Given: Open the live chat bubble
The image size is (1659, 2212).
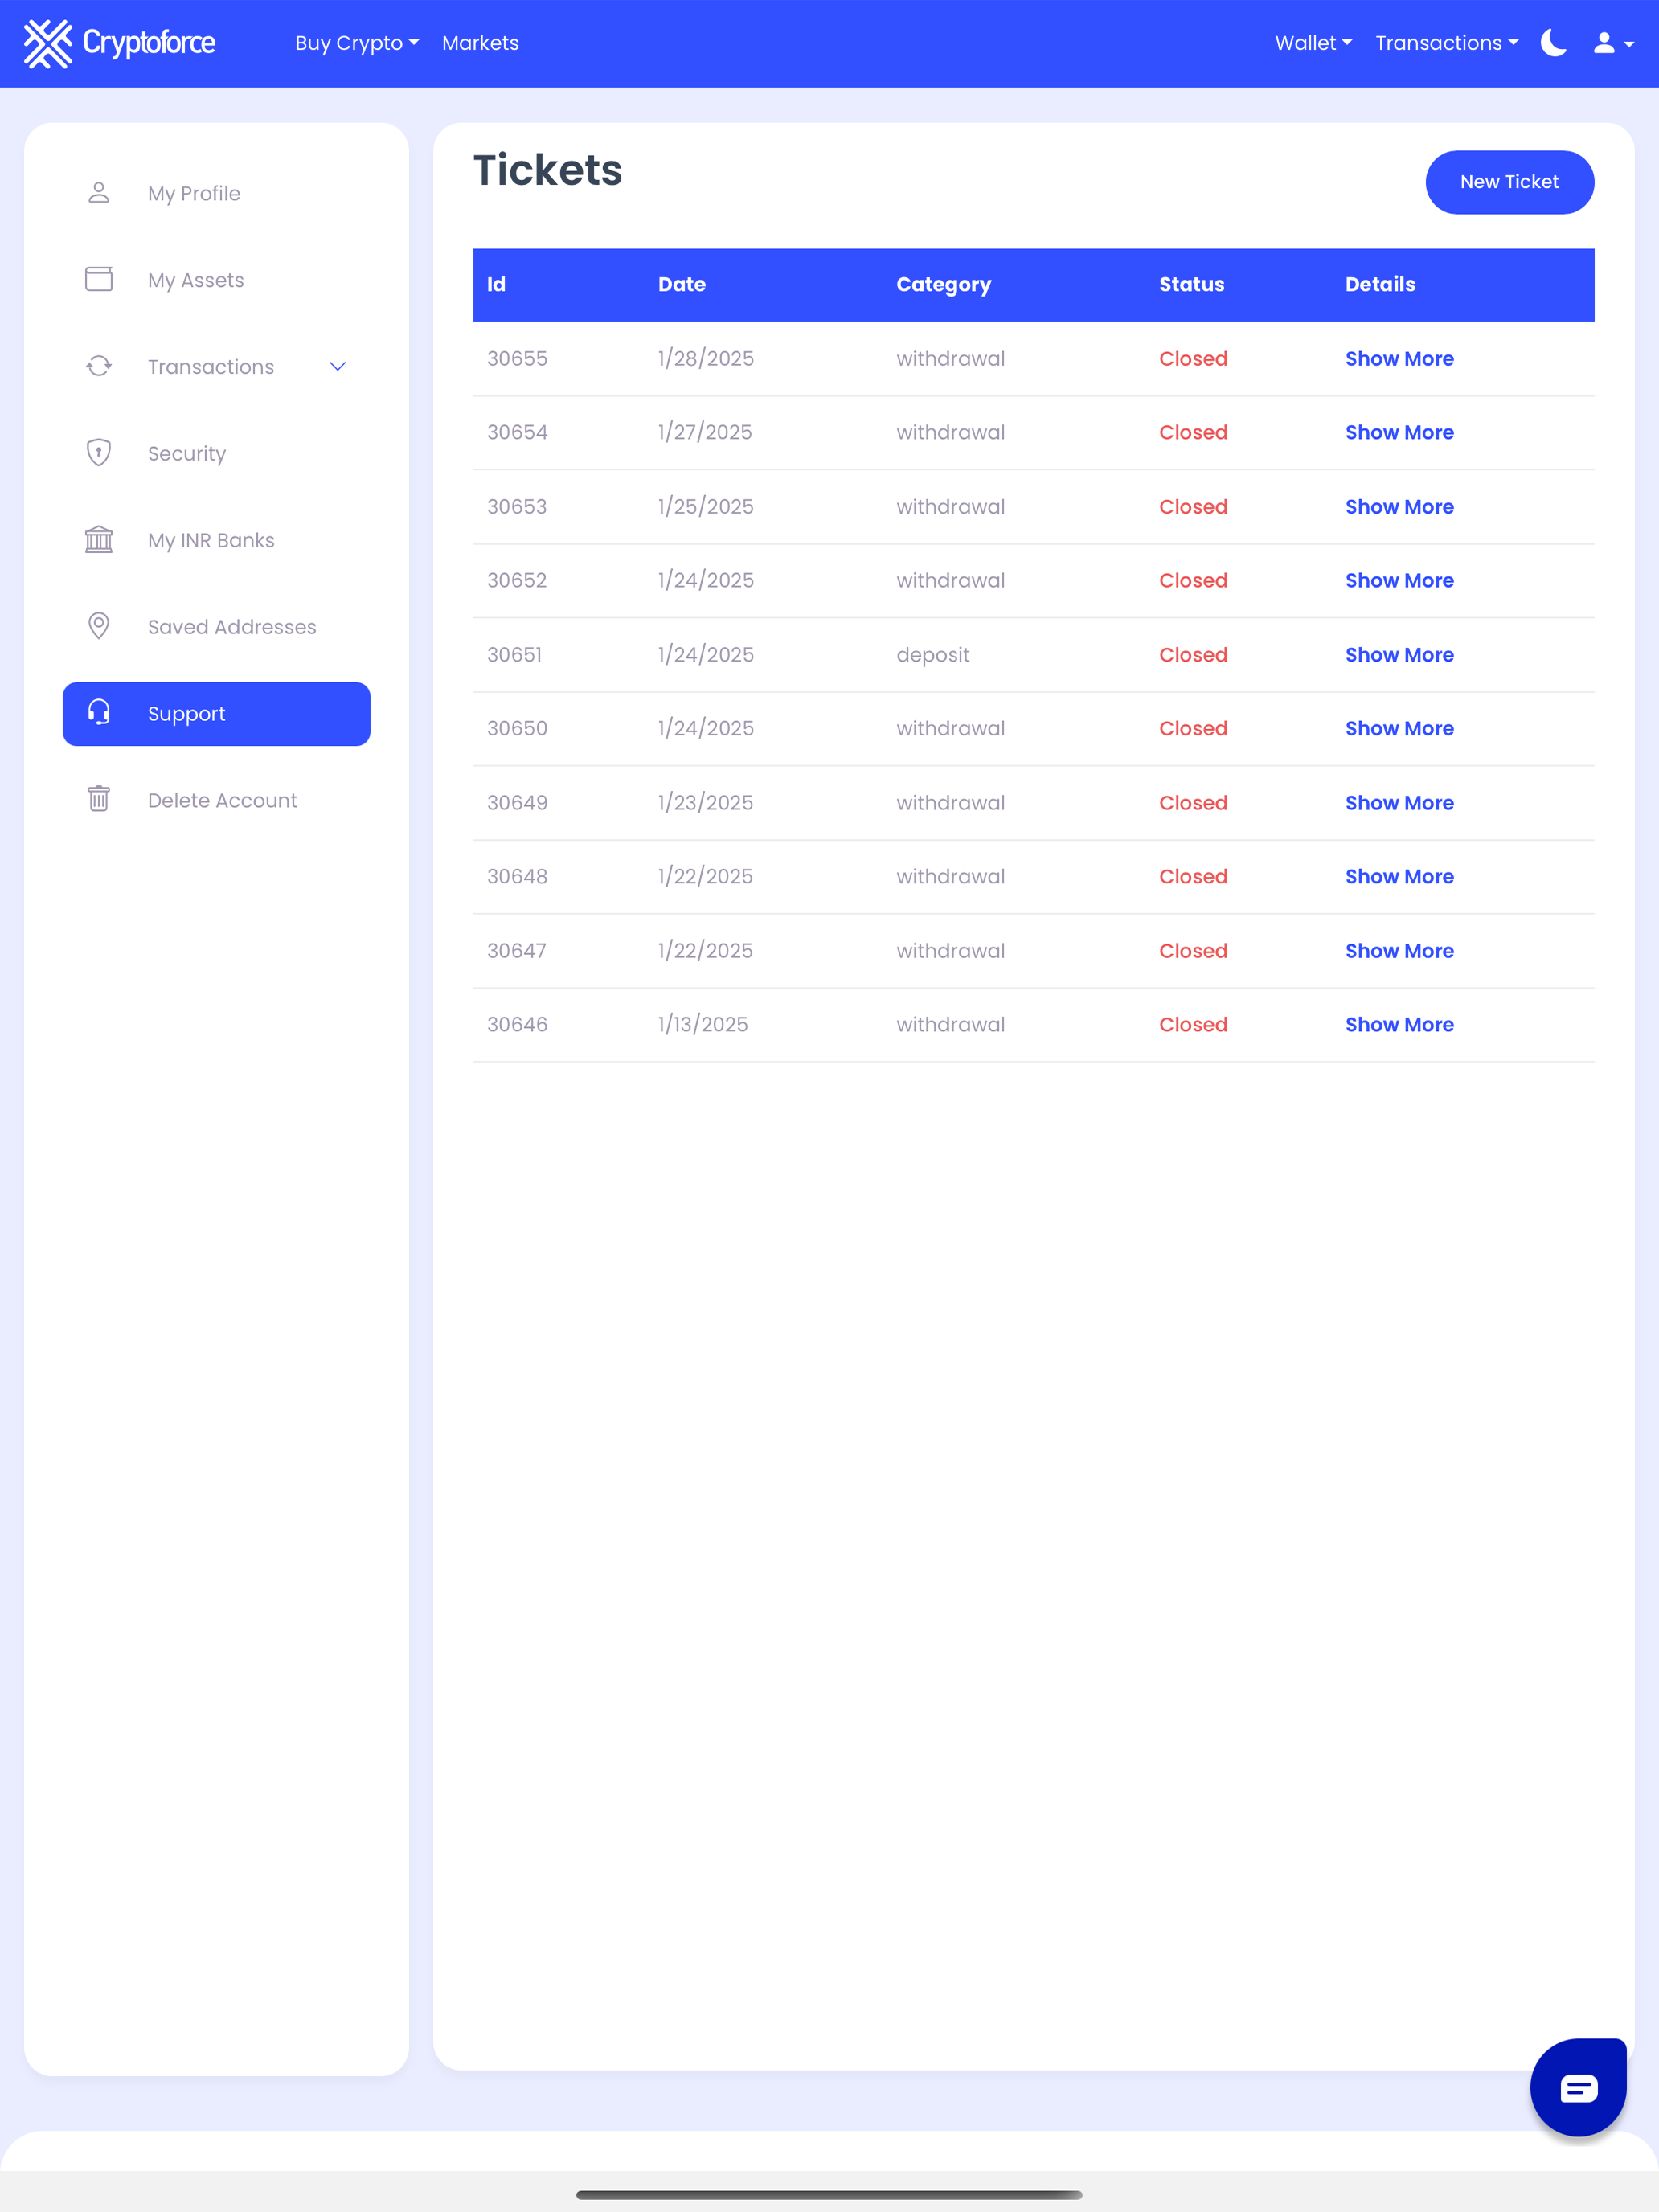Looking at the screenshot, I should [x=1578, y=2087].
